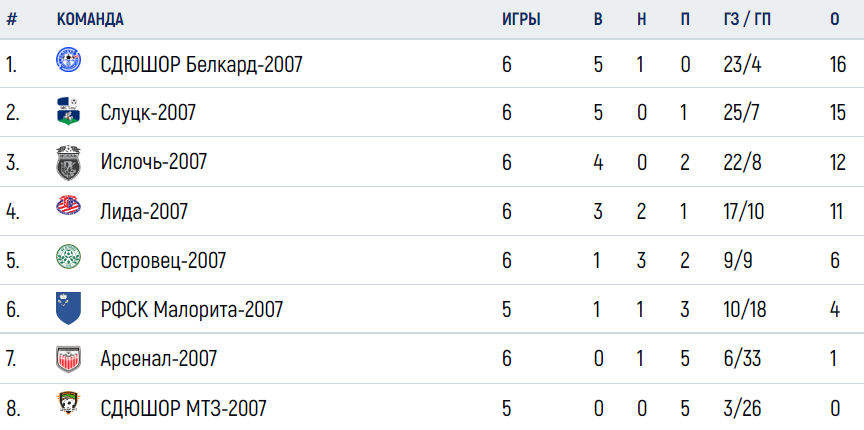The width and height of the screenshot is (864, 430).
Task: Open the РФСК Малорита-2007 team page
Action: click(192, 309)
